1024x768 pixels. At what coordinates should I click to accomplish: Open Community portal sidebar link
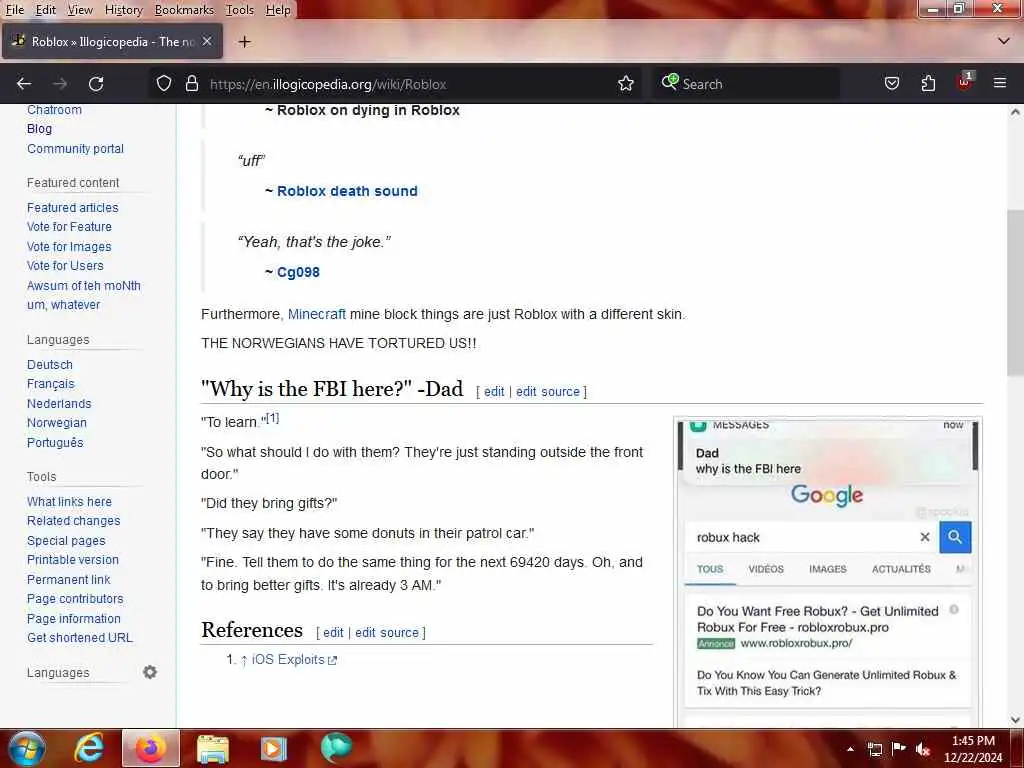tap(75, 149)
